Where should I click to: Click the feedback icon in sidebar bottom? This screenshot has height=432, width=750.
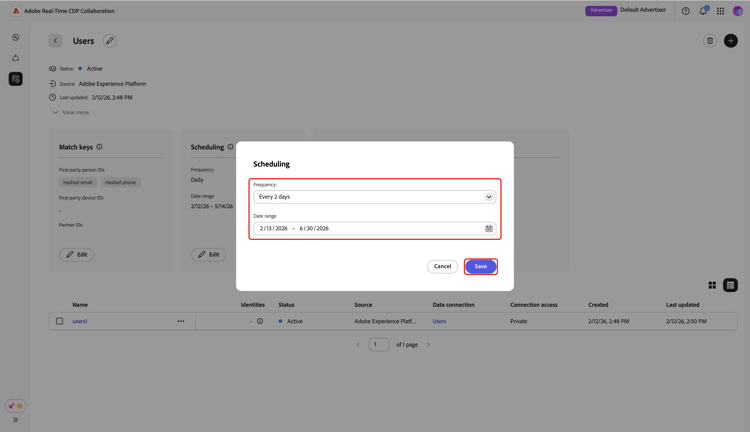(15, 406)
